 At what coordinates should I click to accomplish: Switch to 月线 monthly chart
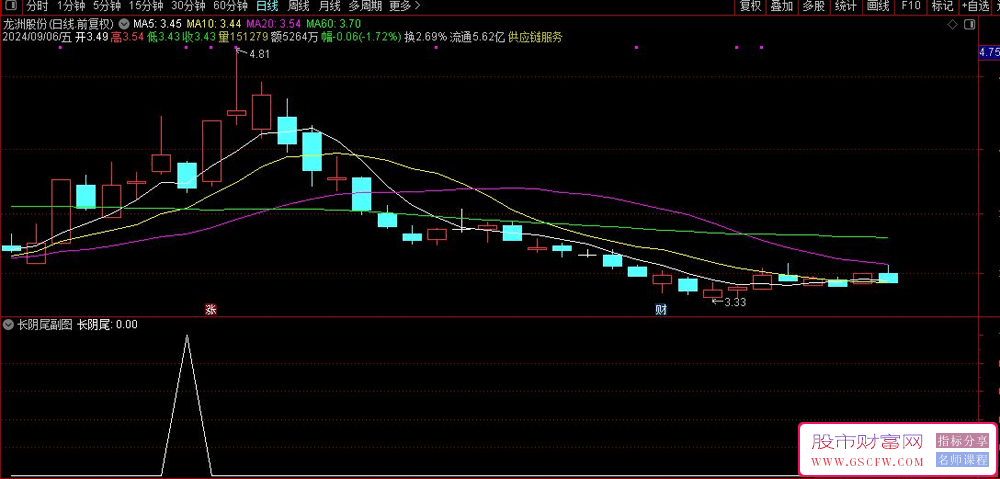(329, 6)
